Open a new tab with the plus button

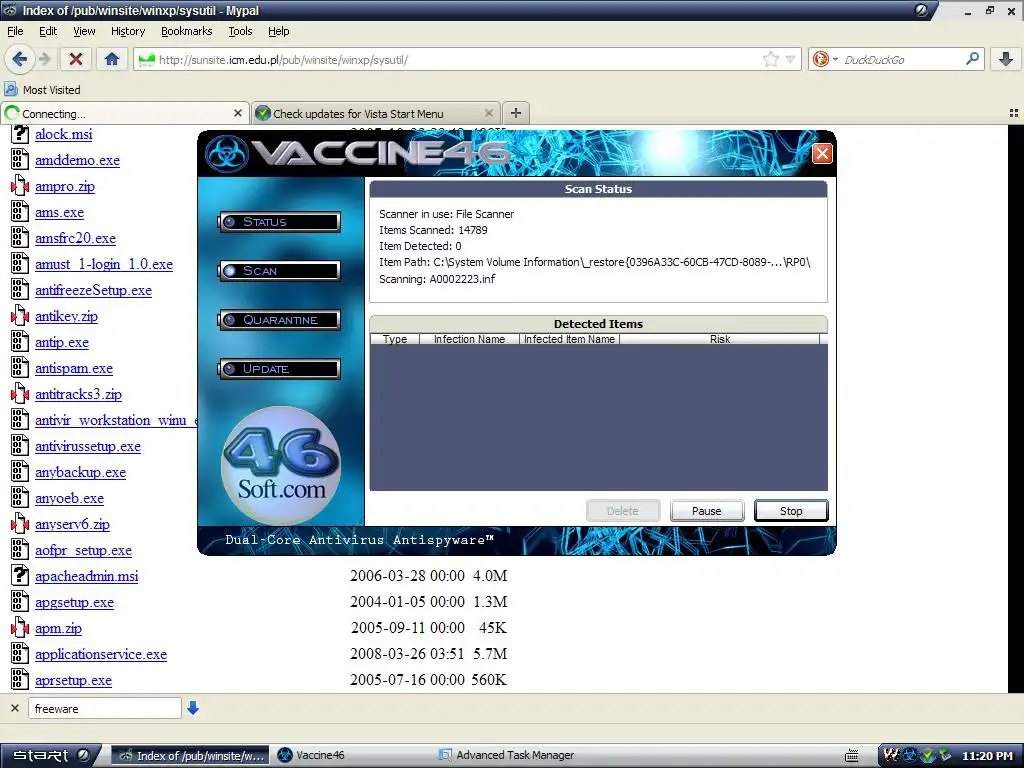coord(516,113)
